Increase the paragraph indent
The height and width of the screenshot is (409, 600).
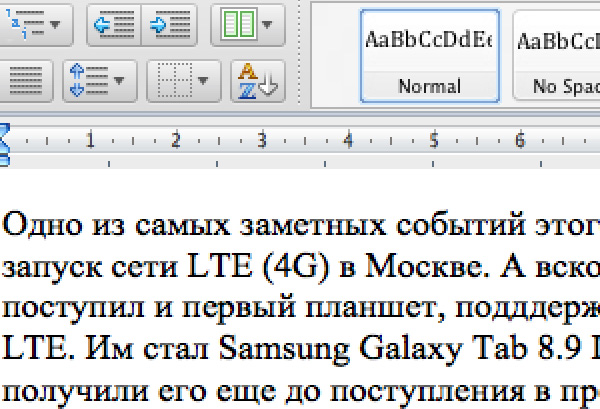170,25
